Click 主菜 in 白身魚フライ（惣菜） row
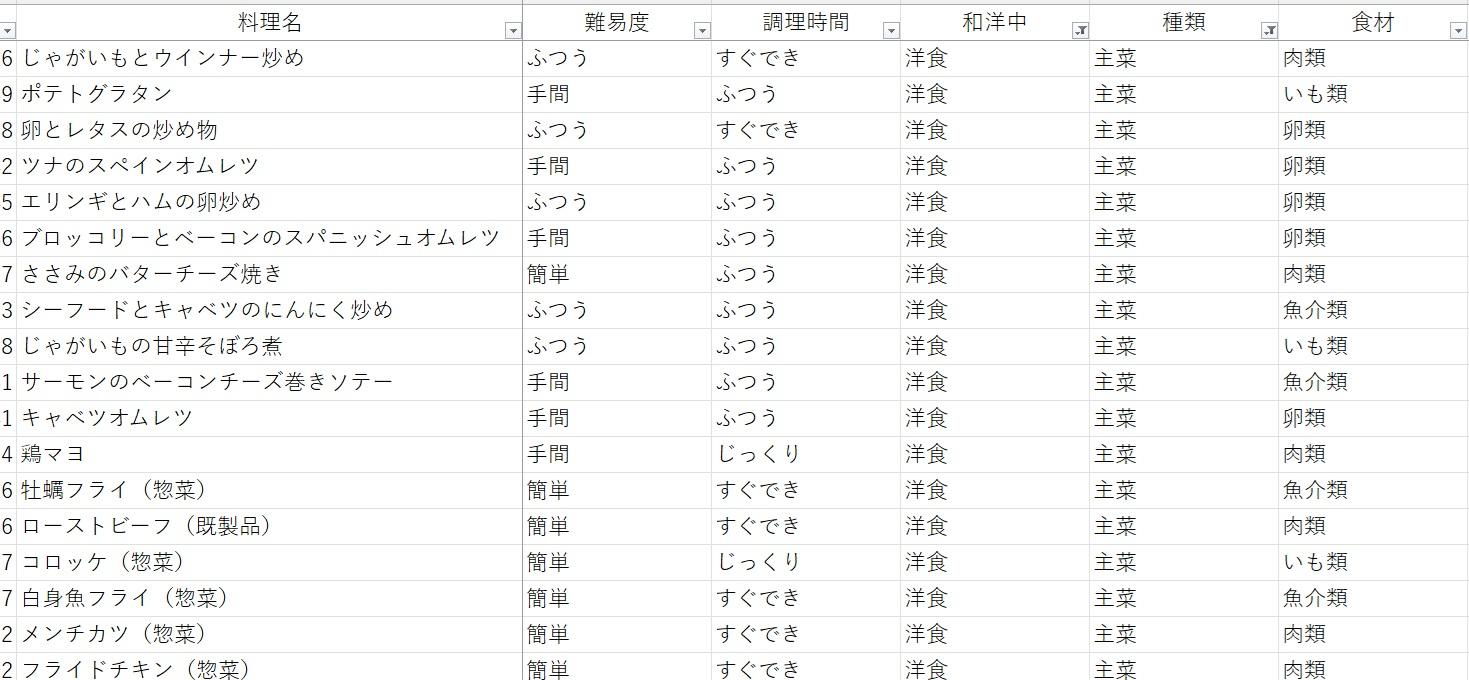The width and height of the screenshot is (1469, 680). 1115,598
